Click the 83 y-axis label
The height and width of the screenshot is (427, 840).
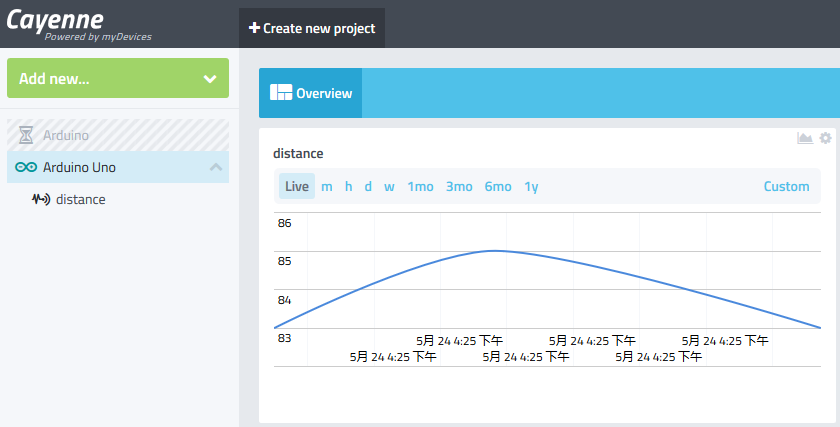tap(284, 338)
